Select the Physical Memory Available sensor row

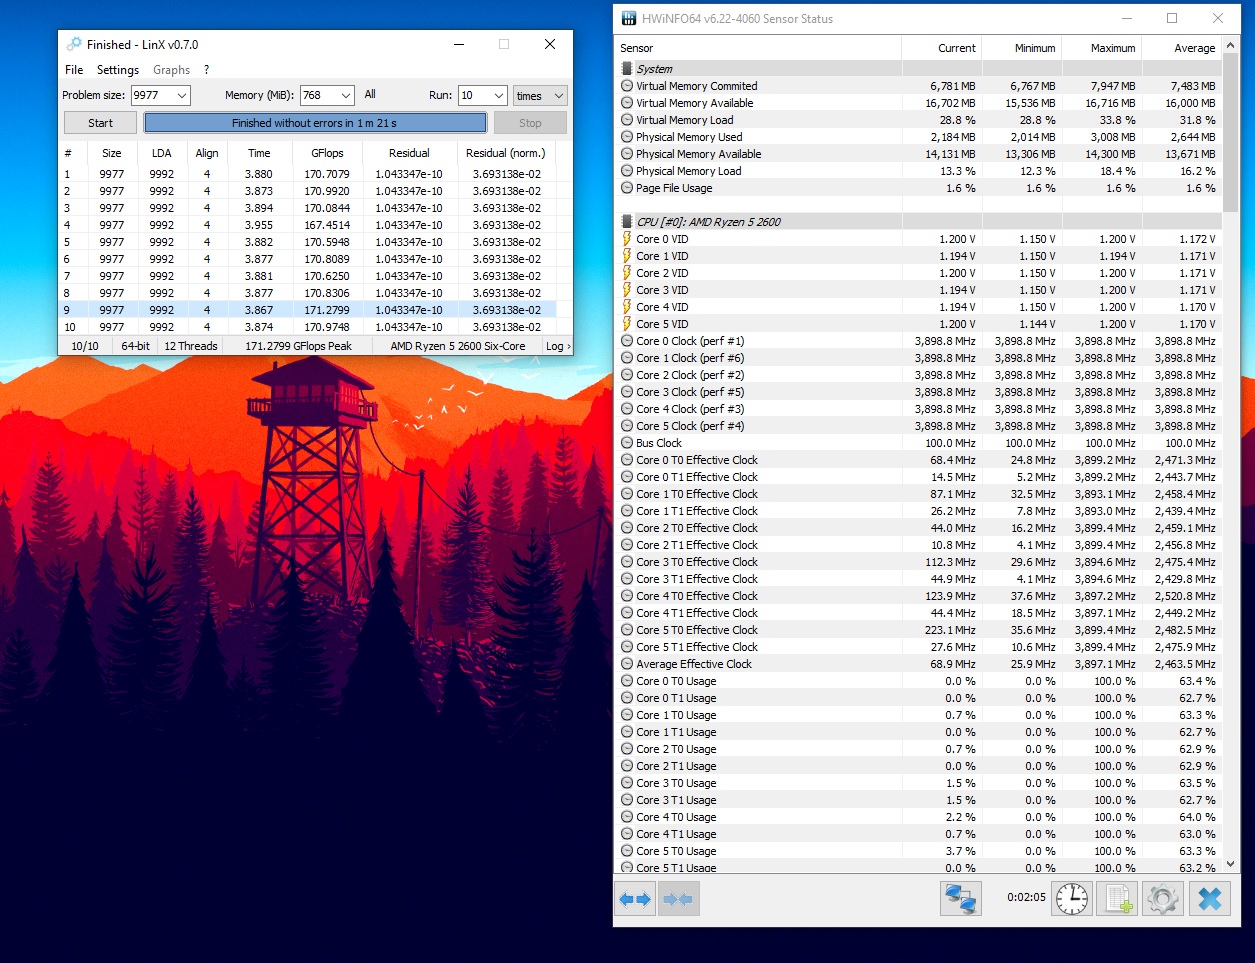coord(918,154)
